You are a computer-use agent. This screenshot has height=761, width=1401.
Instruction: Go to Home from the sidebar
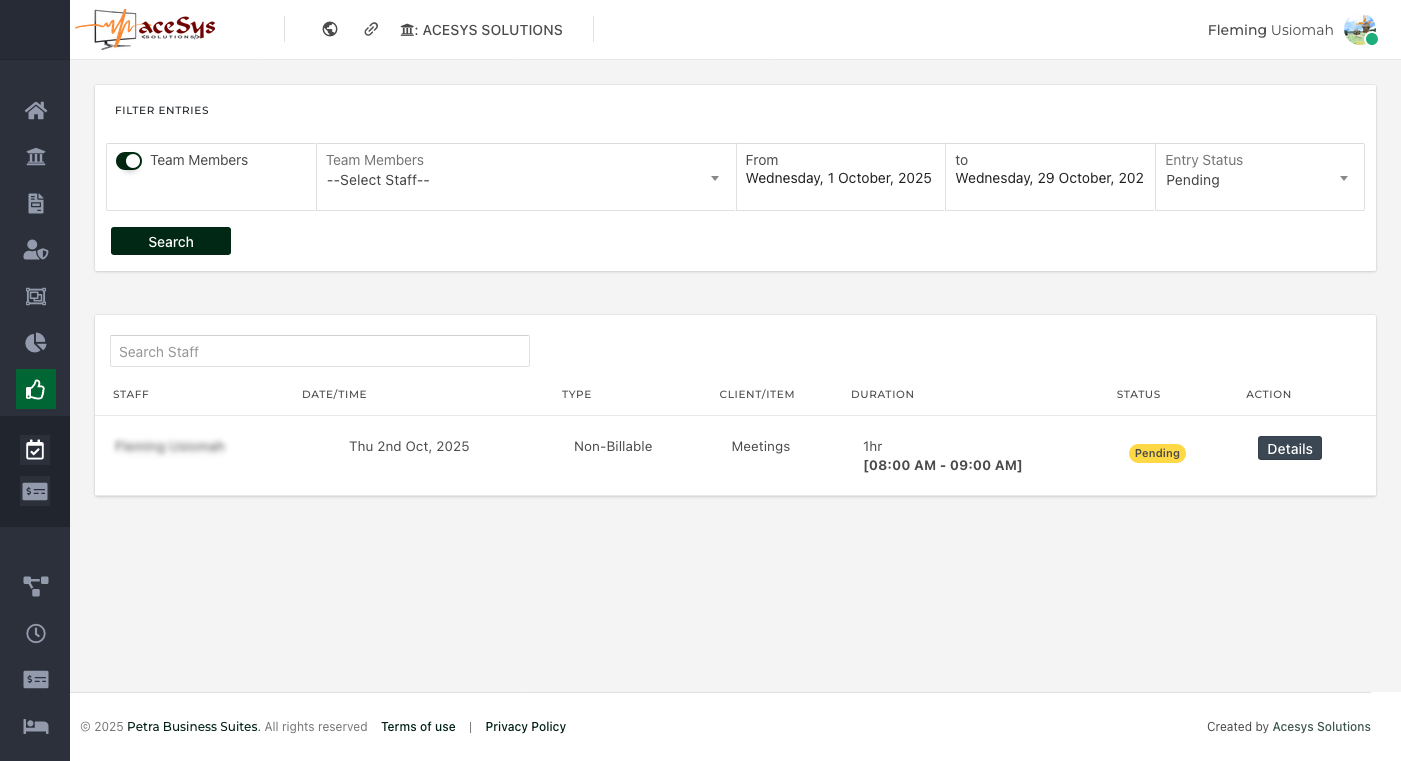tap(36, 111)
